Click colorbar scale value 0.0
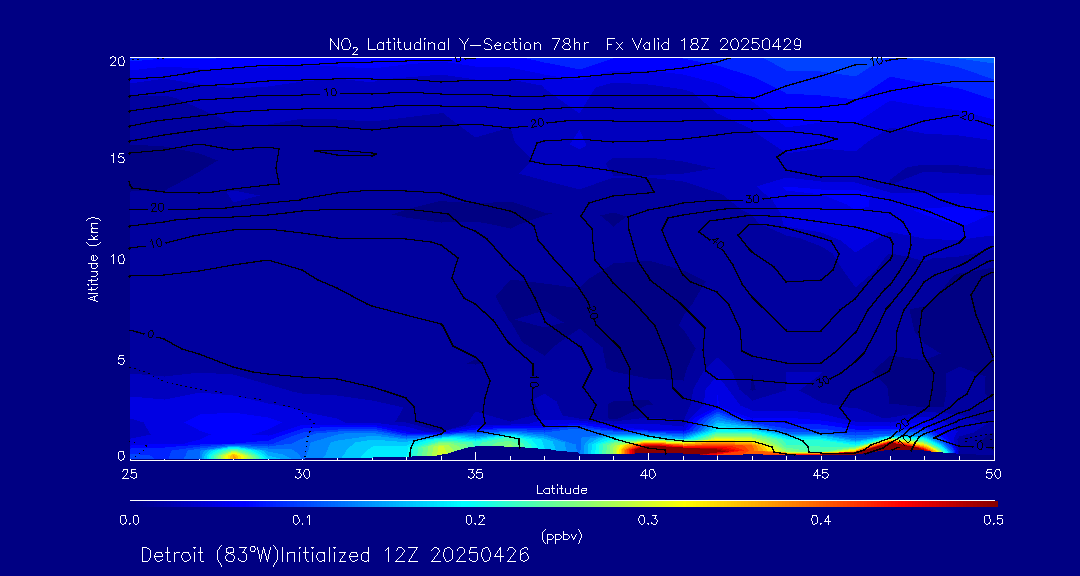Viewport: 1080px width, 576px height. click(x=129, y=520)
